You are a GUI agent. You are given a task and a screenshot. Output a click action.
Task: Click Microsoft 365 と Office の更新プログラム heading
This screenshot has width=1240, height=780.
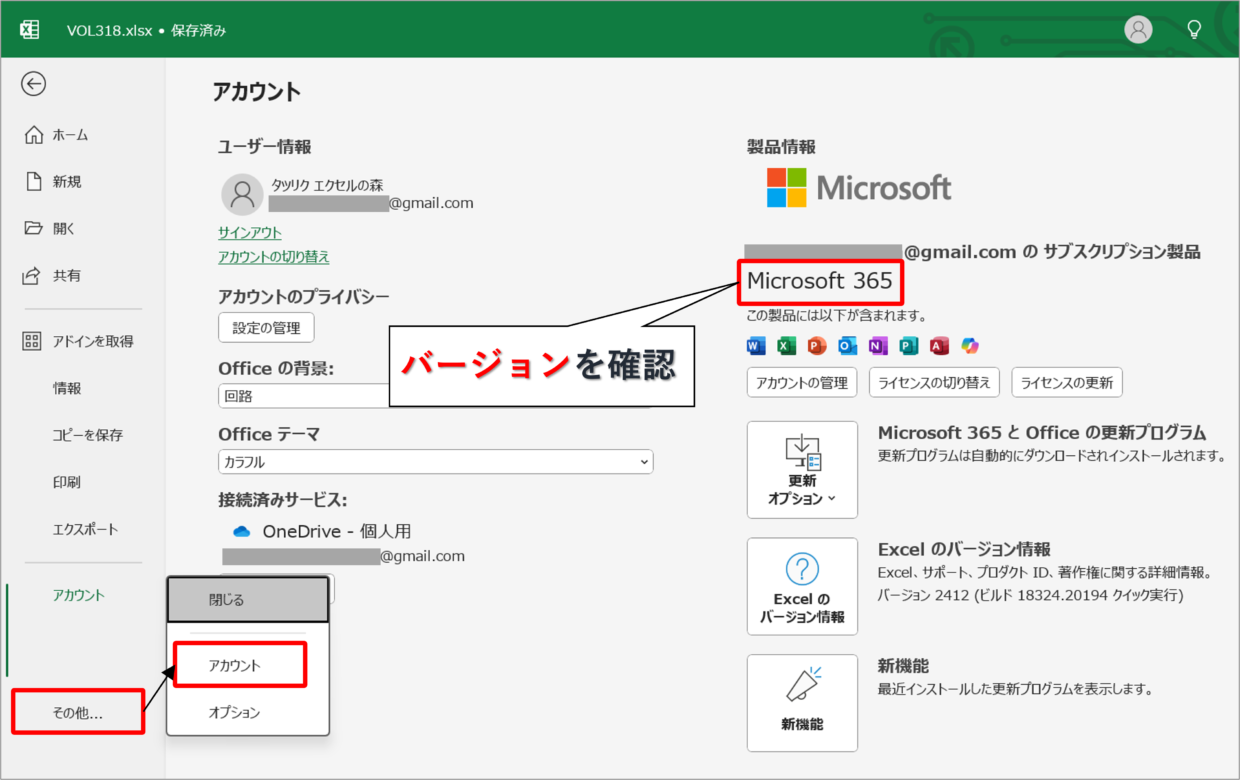click(x=1042, y=433)
